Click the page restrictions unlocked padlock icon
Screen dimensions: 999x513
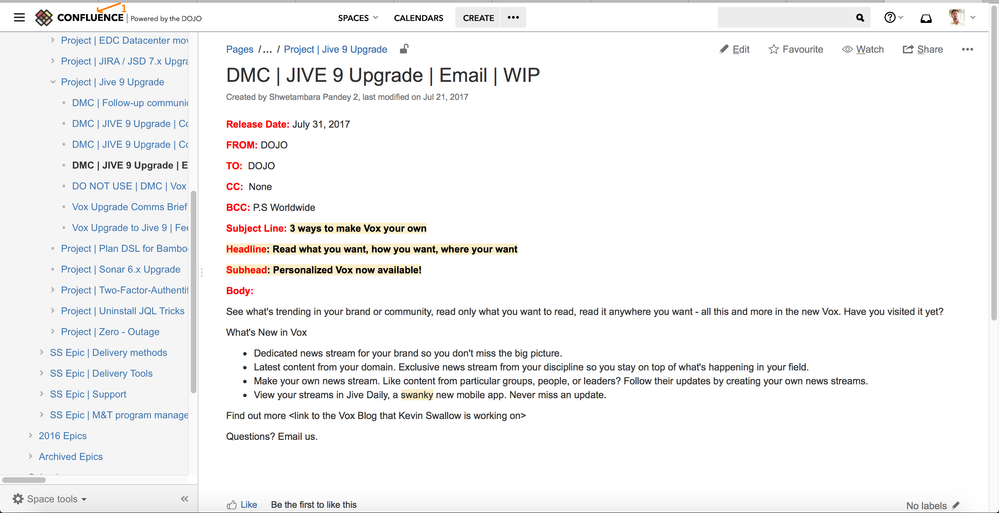coord(404,49)
